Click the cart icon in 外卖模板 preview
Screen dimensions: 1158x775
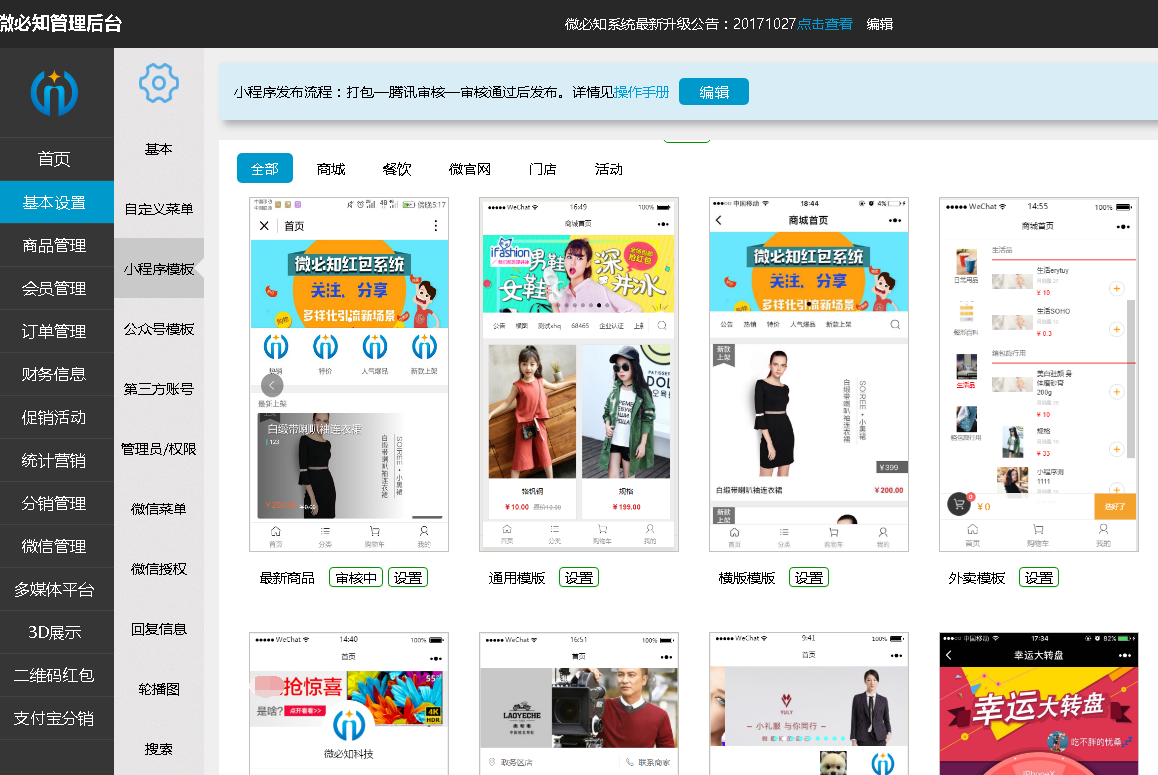click(959, 505)
